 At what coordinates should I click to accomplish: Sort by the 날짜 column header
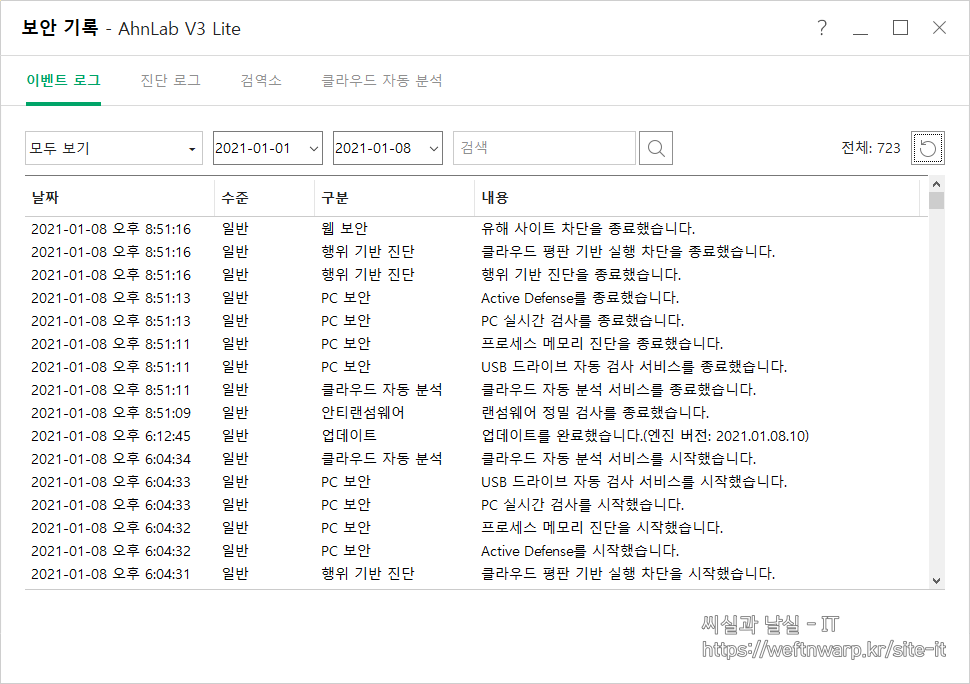(x=119, y=197)
